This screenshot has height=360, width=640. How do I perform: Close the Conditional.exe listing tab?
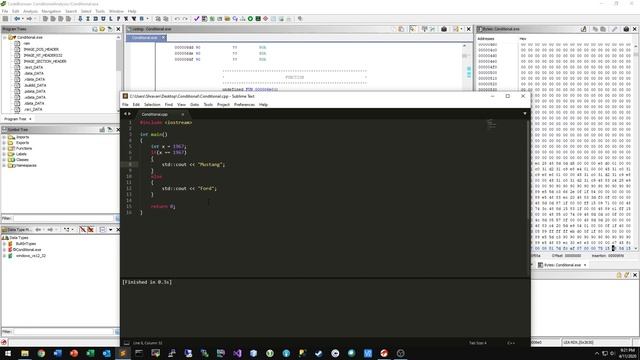click(x=163, y=38)
